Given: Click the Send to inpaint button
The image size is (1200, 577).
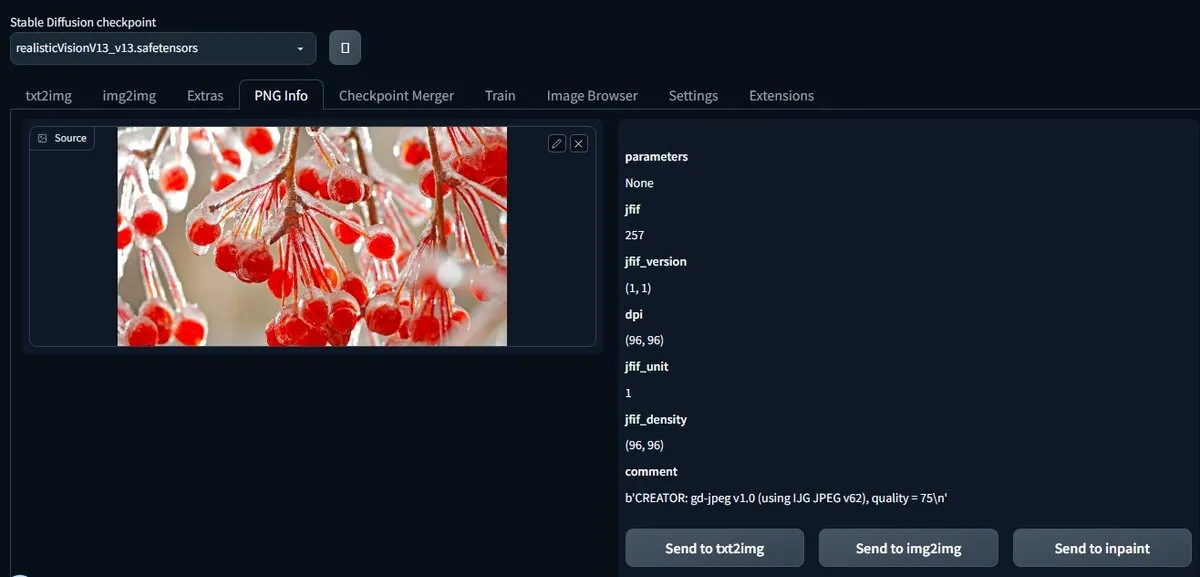Looking at the screenshot, I should [x=1102, y=548].
